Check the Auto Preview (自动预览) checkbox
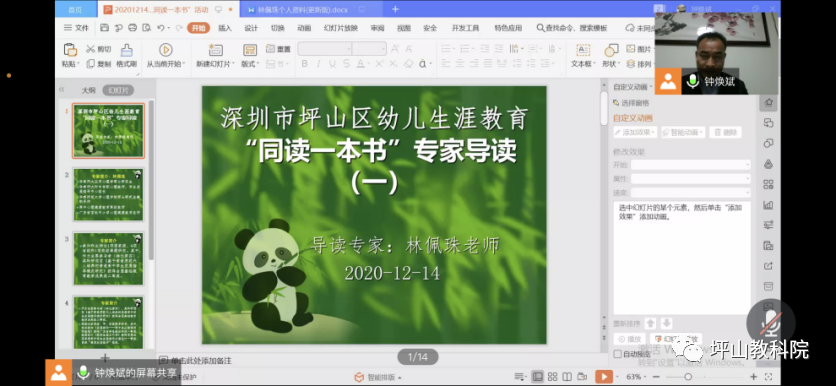This screenshot has width=836, height=386. (x=617, y=353)
